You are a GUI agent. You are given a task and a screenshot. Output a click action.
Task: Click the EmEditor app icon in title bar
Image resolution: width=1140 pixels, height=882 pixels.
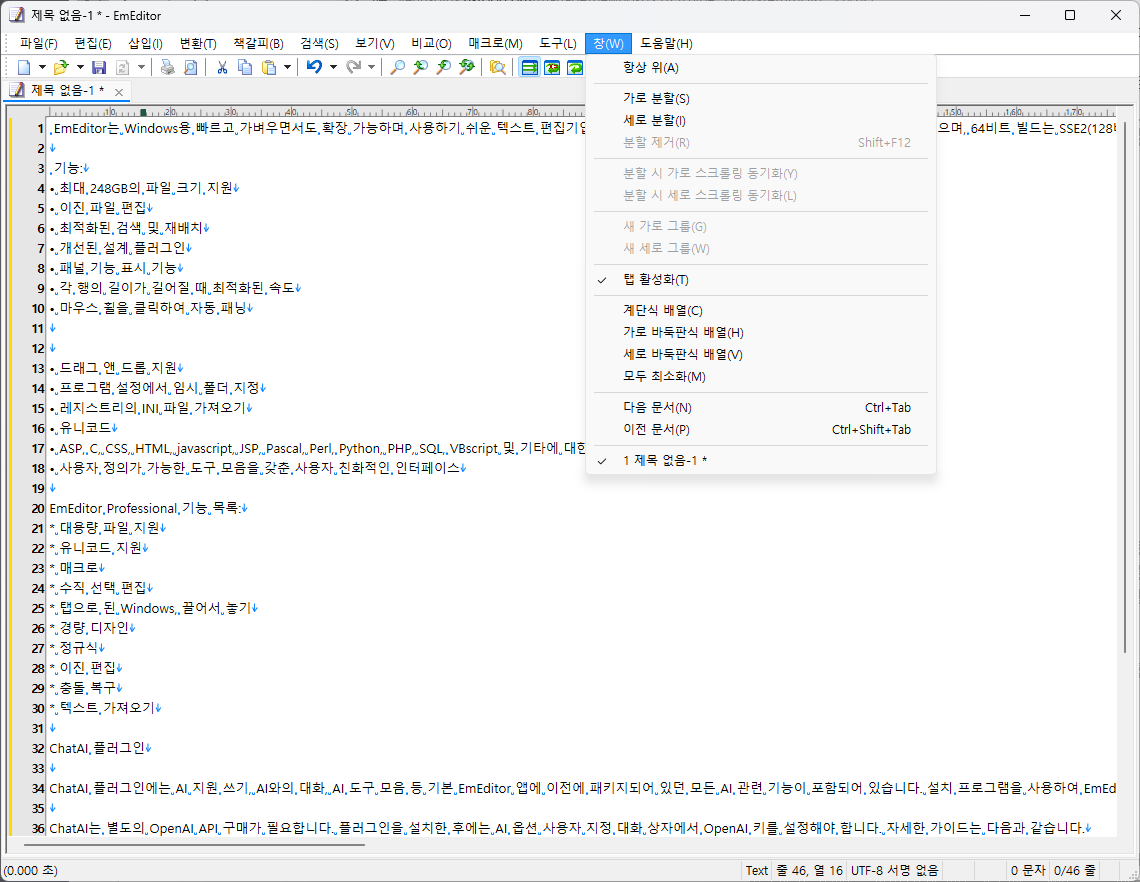click(16, 15)
